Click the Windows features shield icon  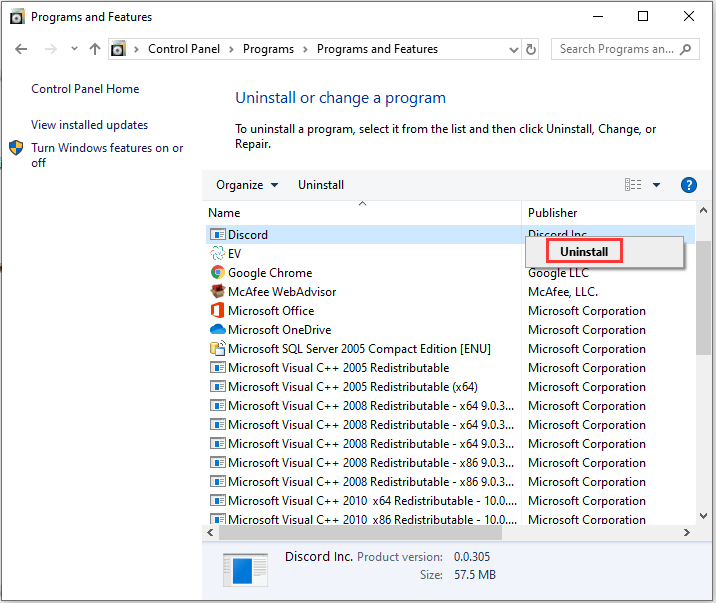point(16,147)
